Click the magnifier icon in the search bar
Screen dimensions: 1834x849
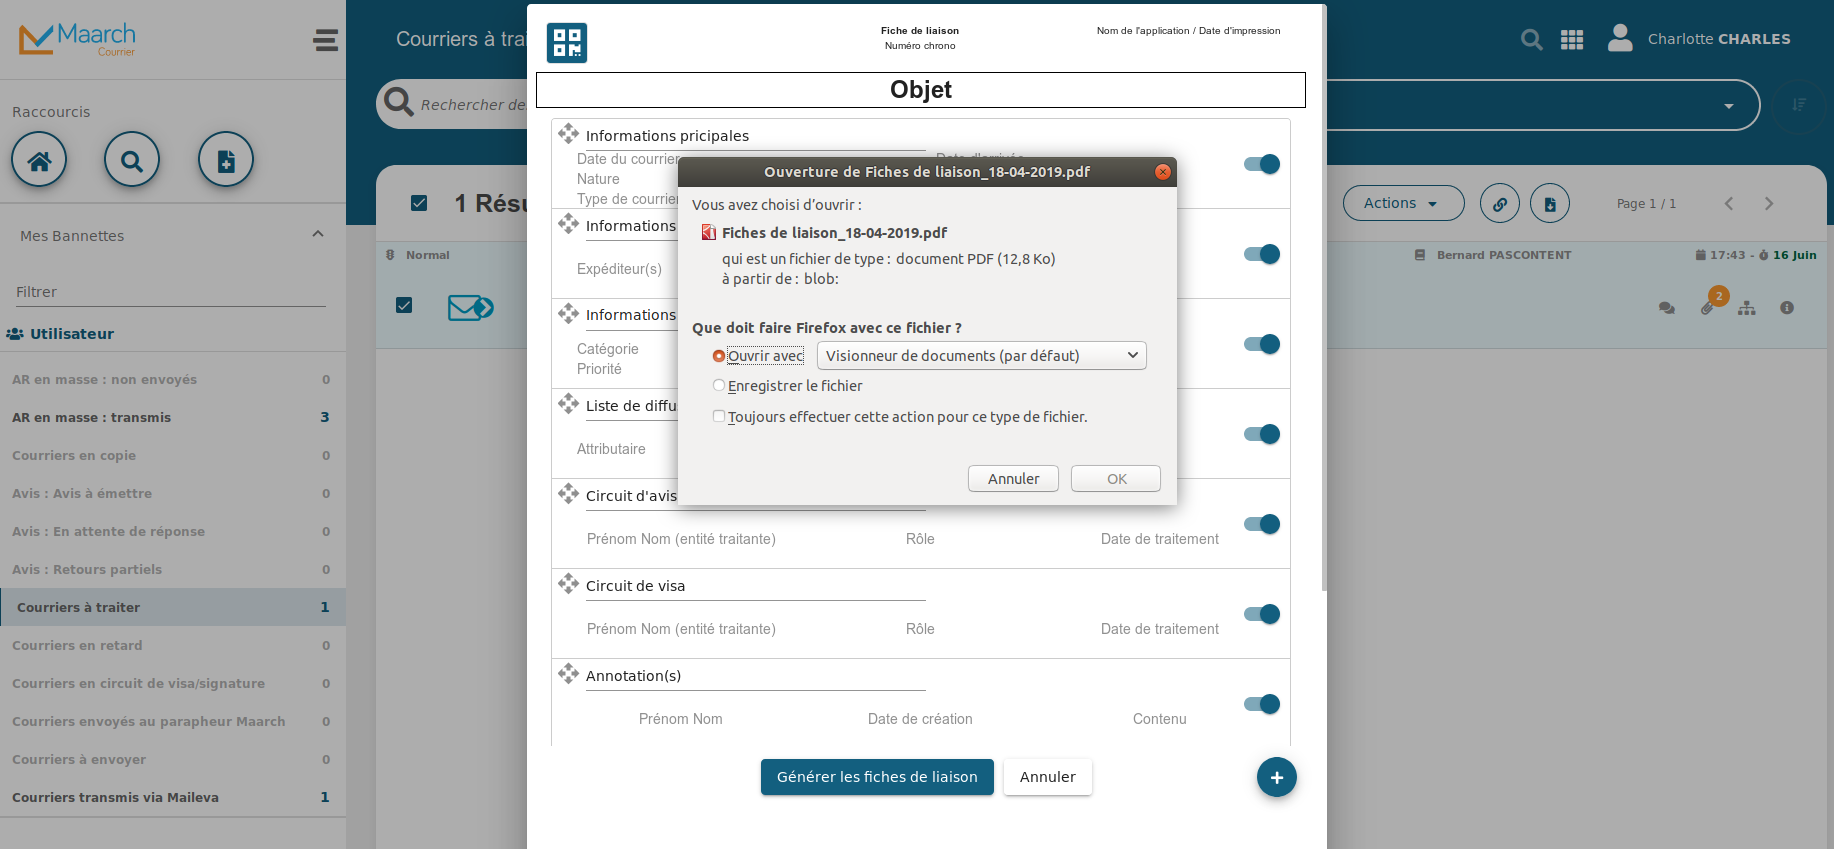click(x=399, y=102)
